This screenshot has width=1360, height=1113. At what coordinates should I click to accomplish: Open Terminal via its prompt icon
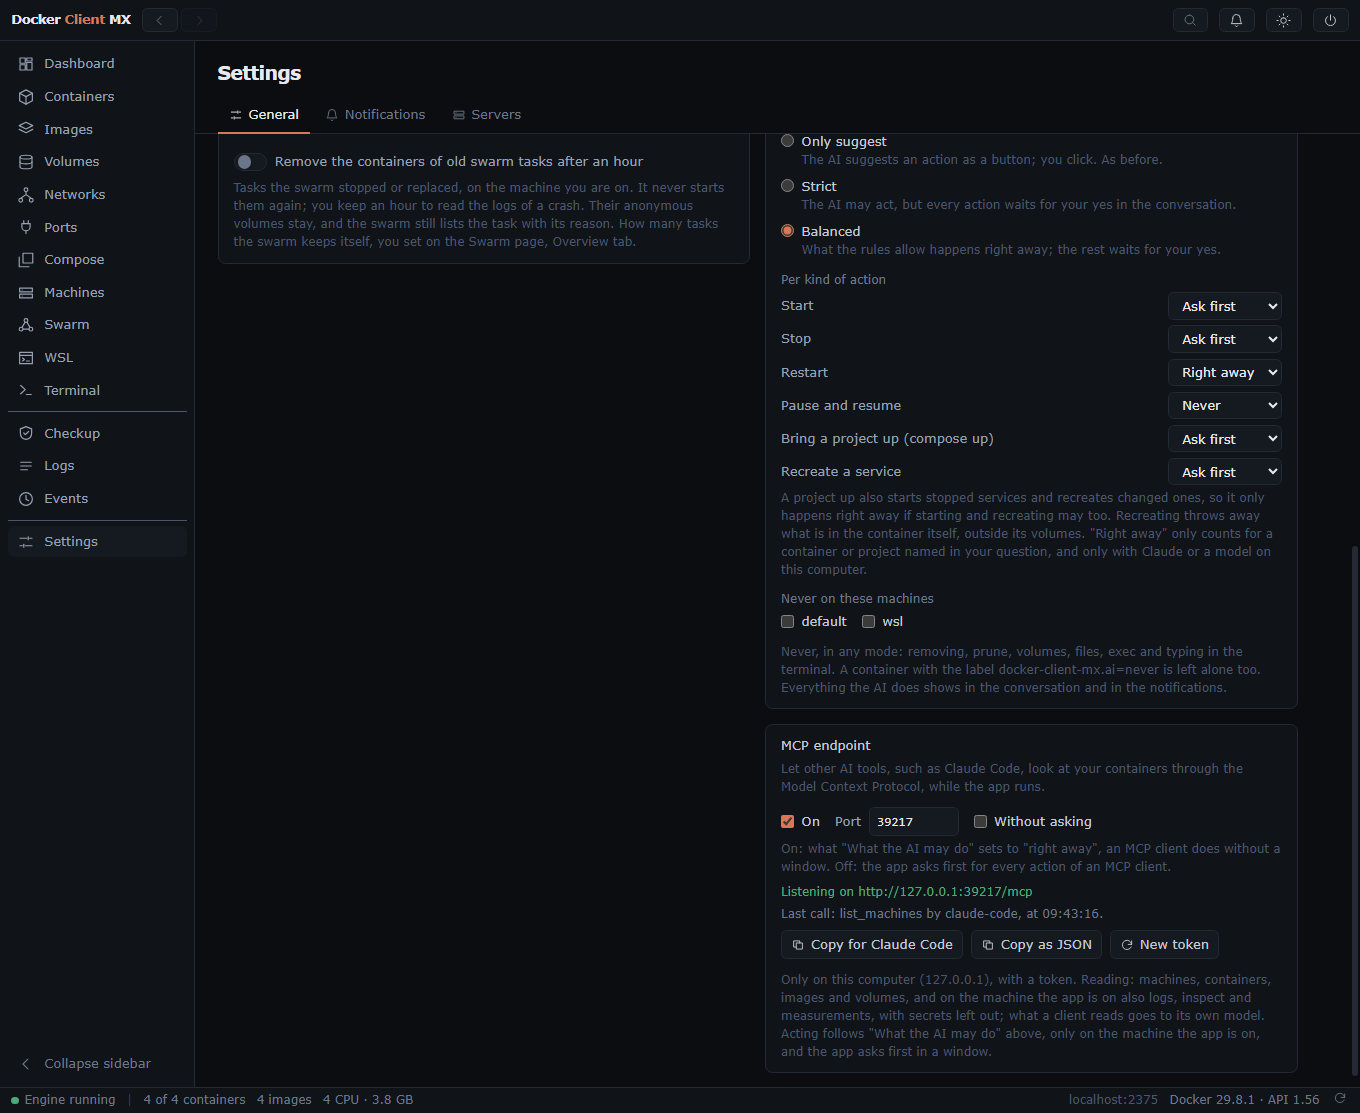[x=26, y=390]
